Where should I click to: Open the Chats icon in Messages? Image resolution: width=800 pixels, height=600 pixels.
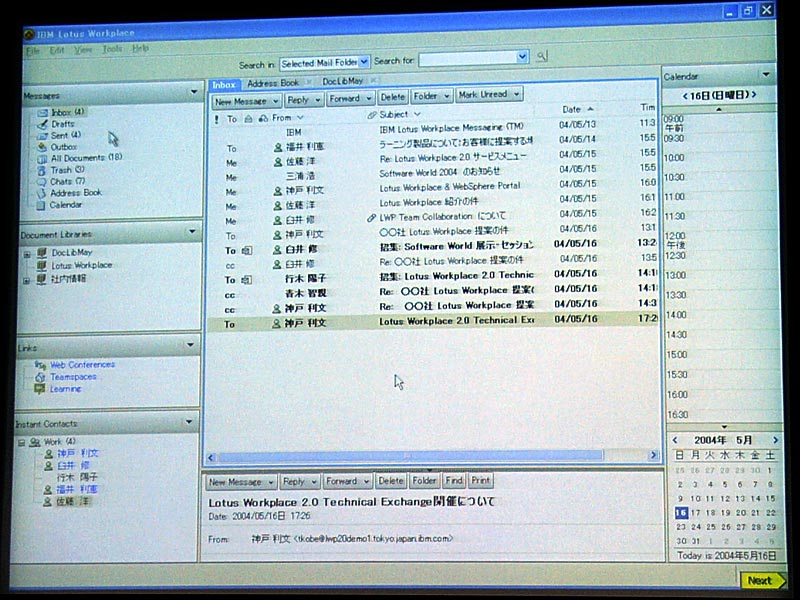[41, 182]
